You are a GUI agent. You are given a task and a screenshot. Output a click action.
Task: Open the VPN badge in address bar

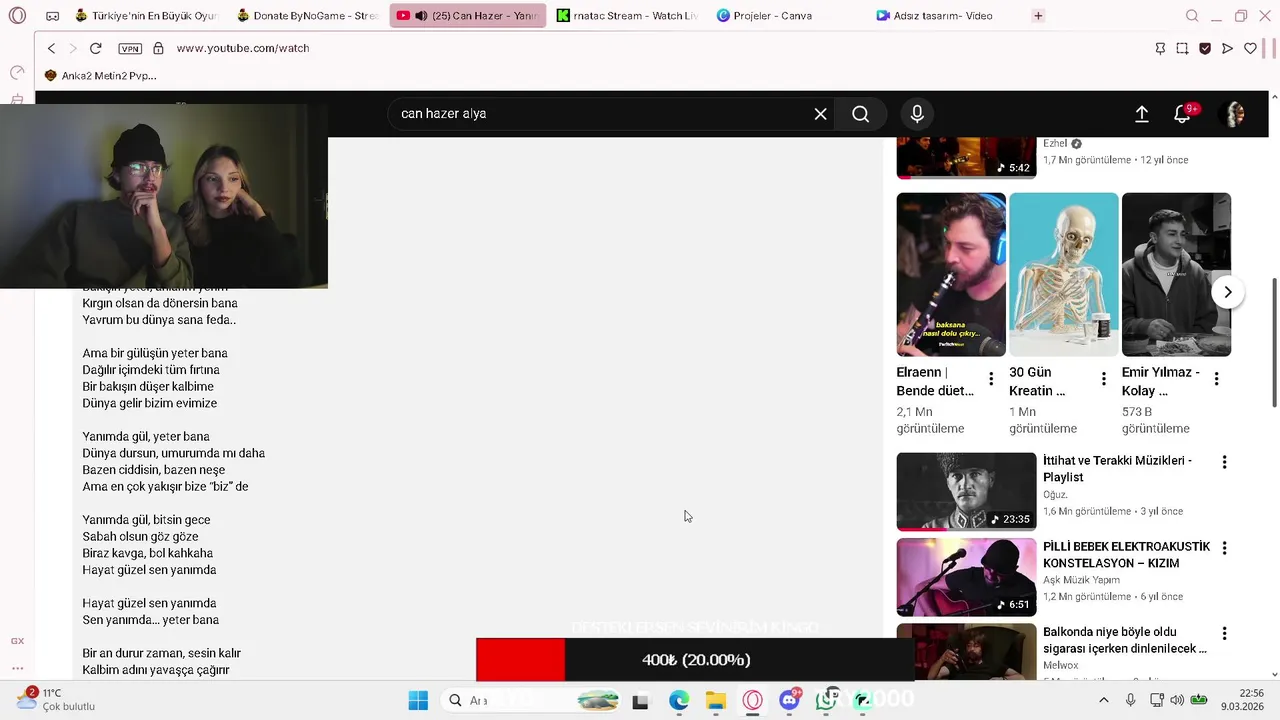click(x=130, y=48)
